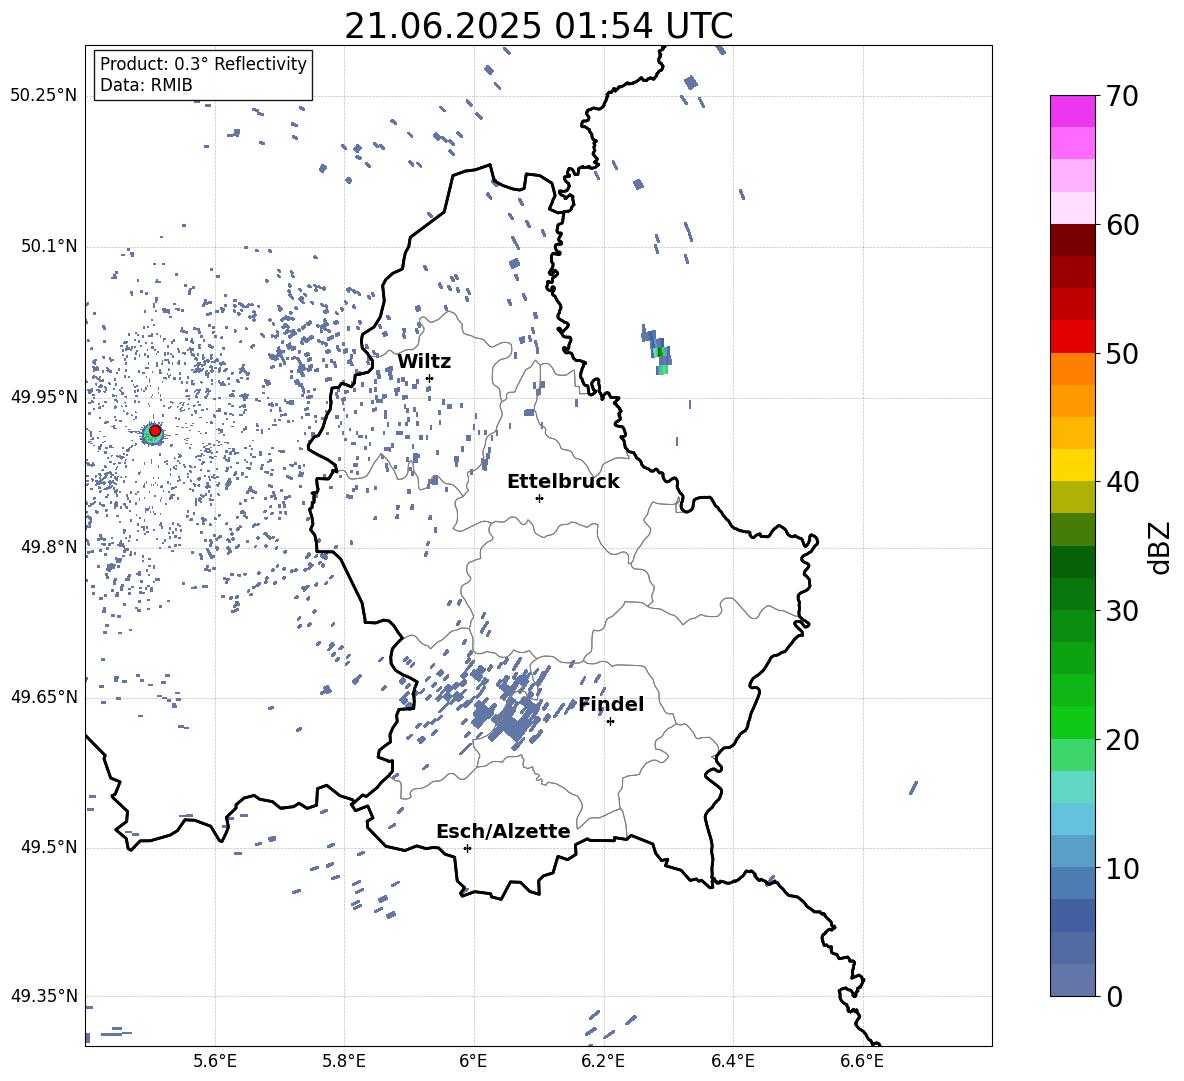Click the 49.65°N latitude label
This screenshot has height=1081, width=1184.
point(44,697)
